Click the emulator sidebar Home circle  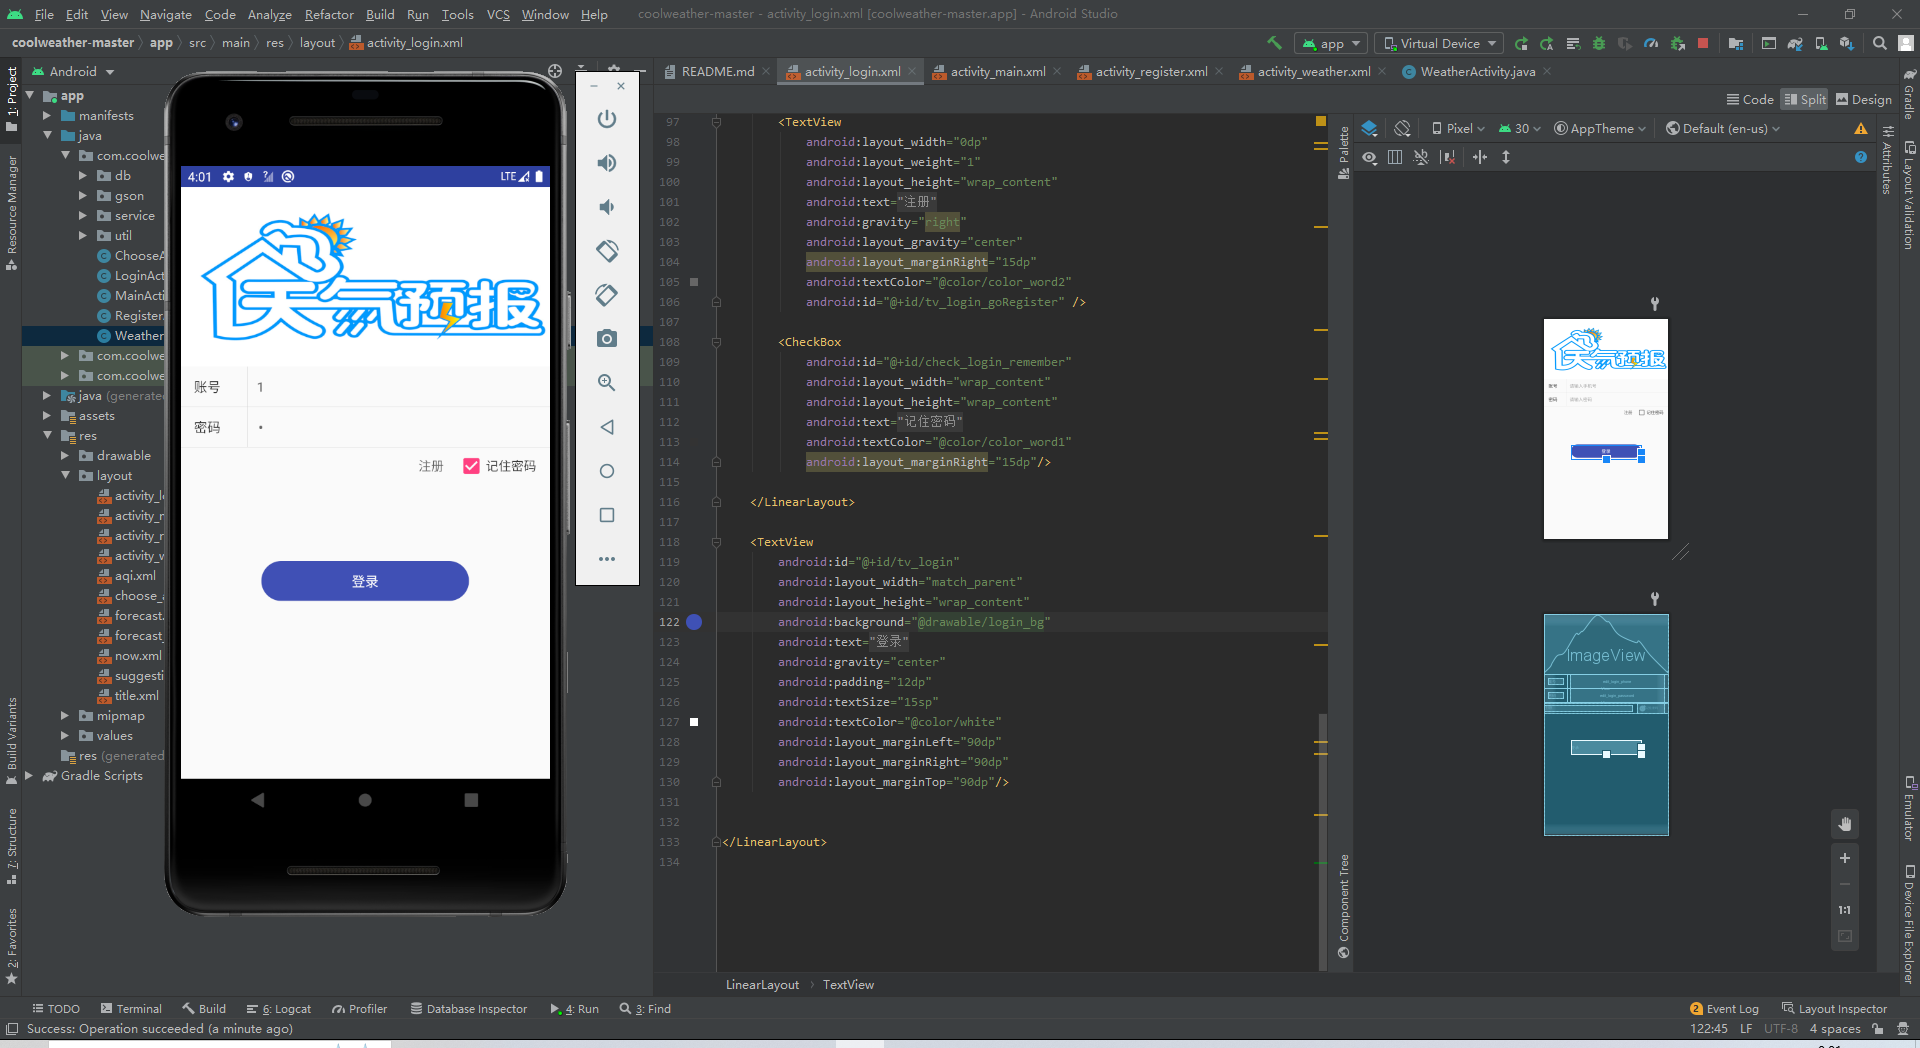point(607,471)
